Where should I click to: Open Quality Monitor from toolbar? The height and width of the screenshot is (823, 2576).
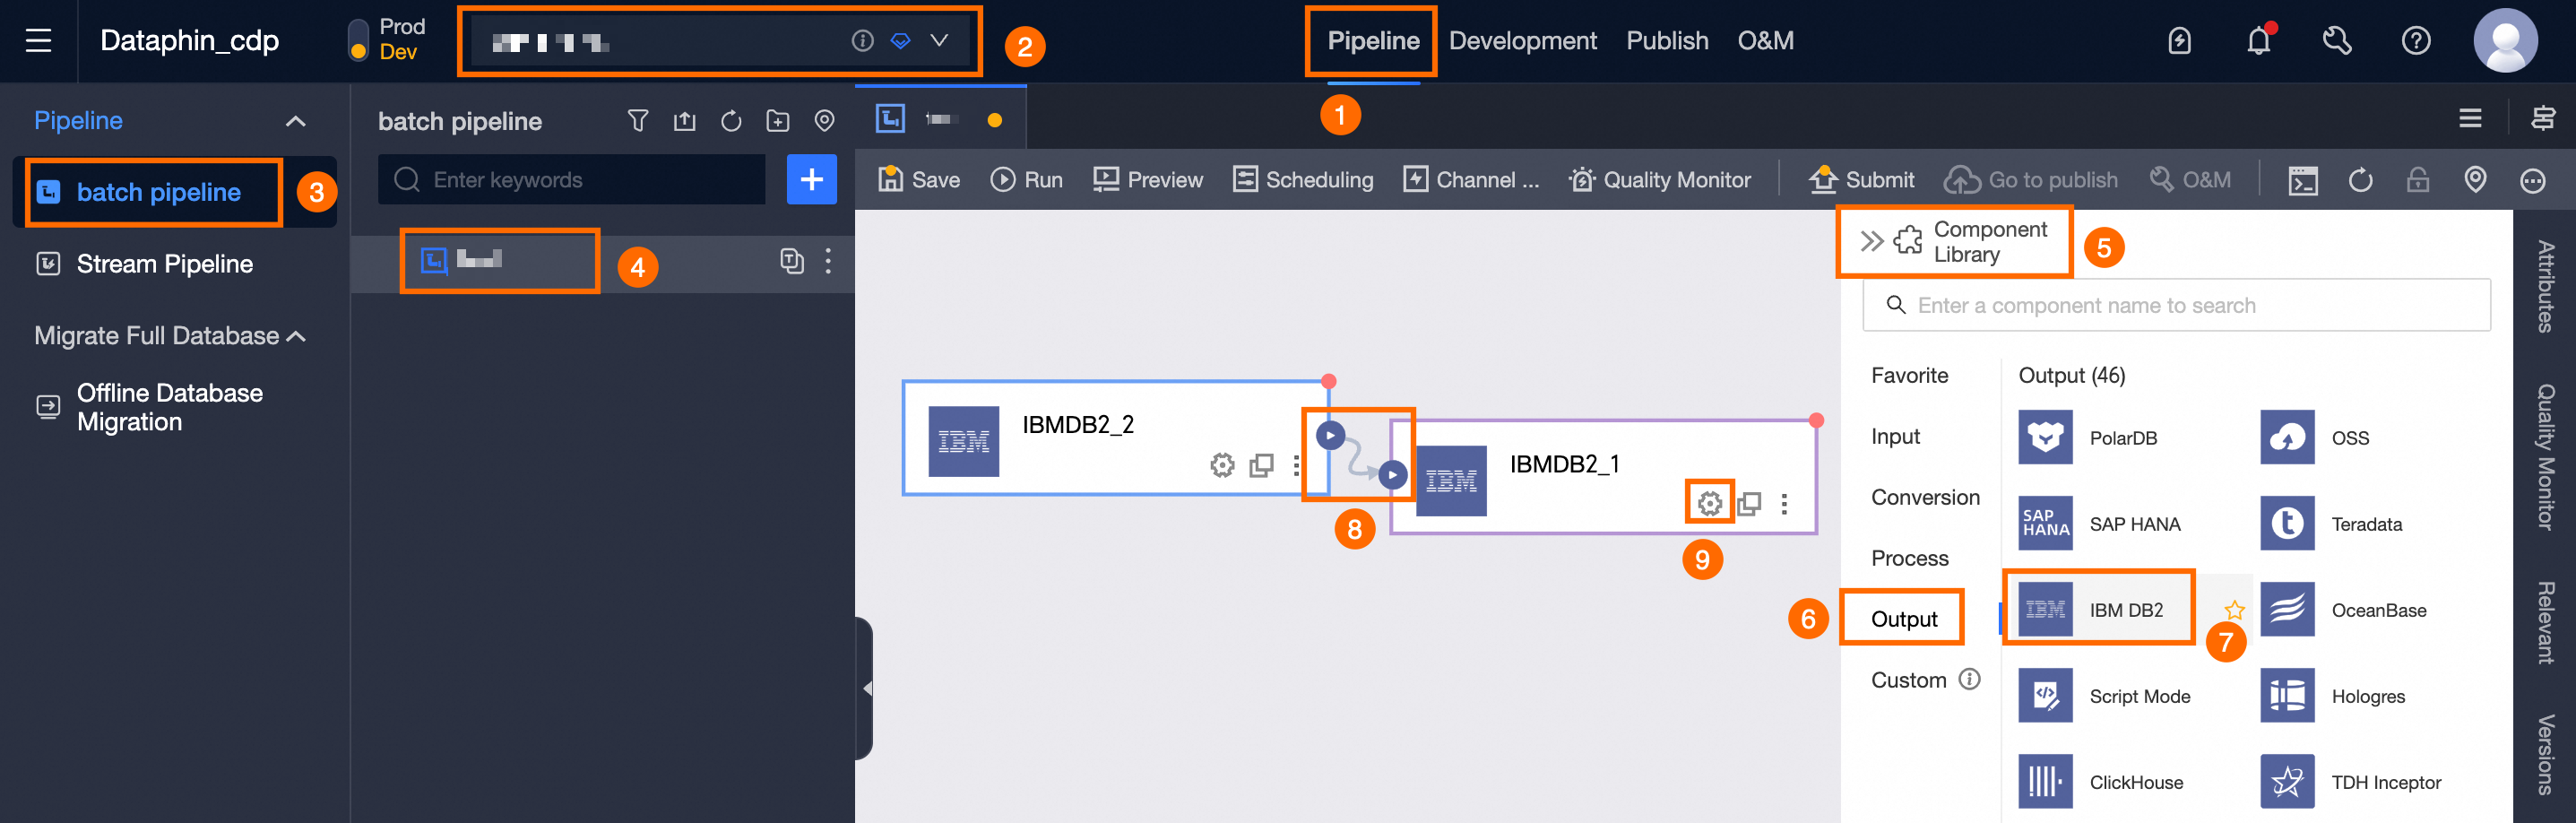click(1659, 180)
